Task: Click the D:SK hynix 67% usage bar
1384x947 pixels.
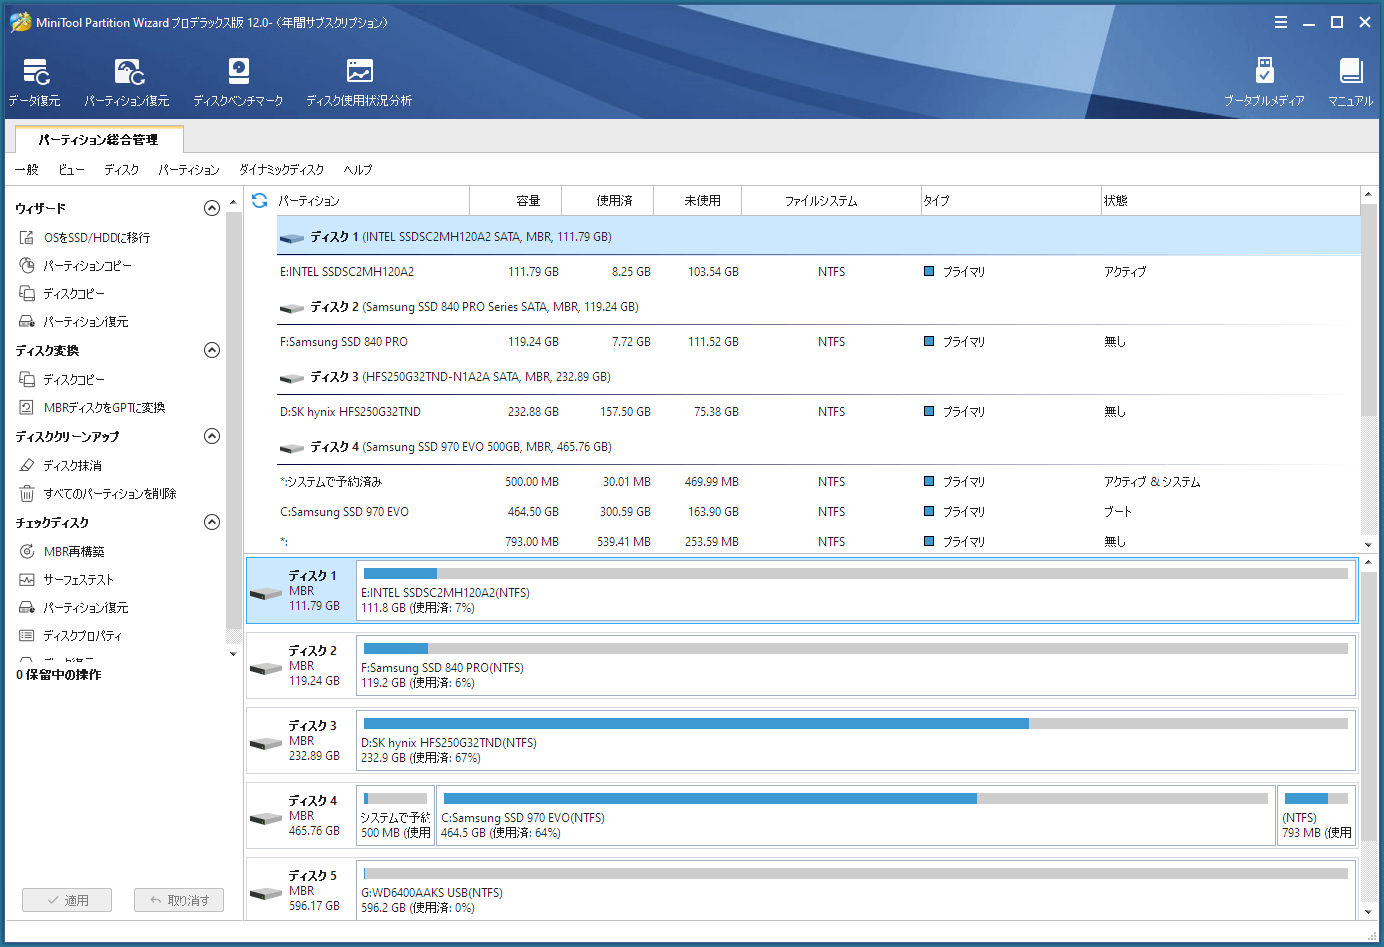Action: point(856,723)
